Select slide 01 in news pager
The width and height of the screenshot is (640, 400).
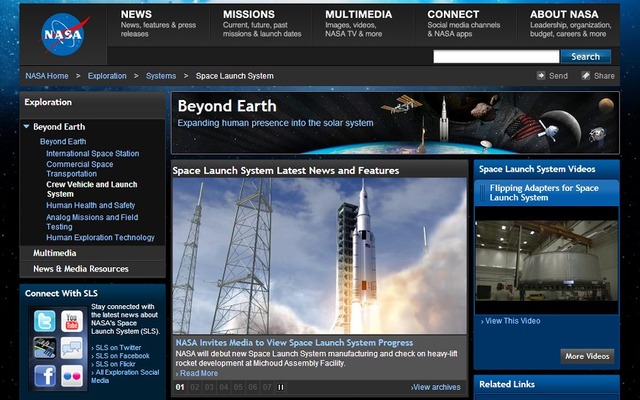click(180, 387)
